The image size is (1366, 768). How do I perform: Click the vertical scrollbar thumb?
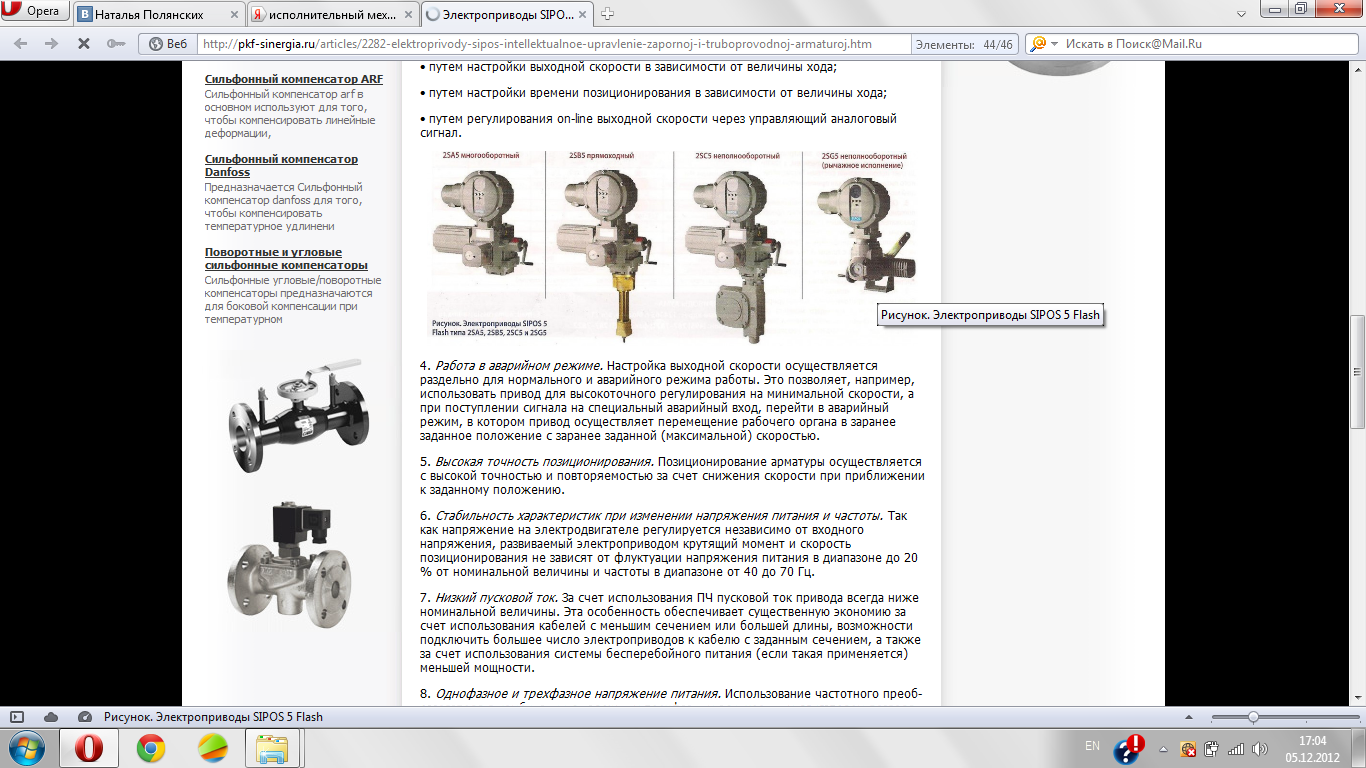click(1357, 372)
